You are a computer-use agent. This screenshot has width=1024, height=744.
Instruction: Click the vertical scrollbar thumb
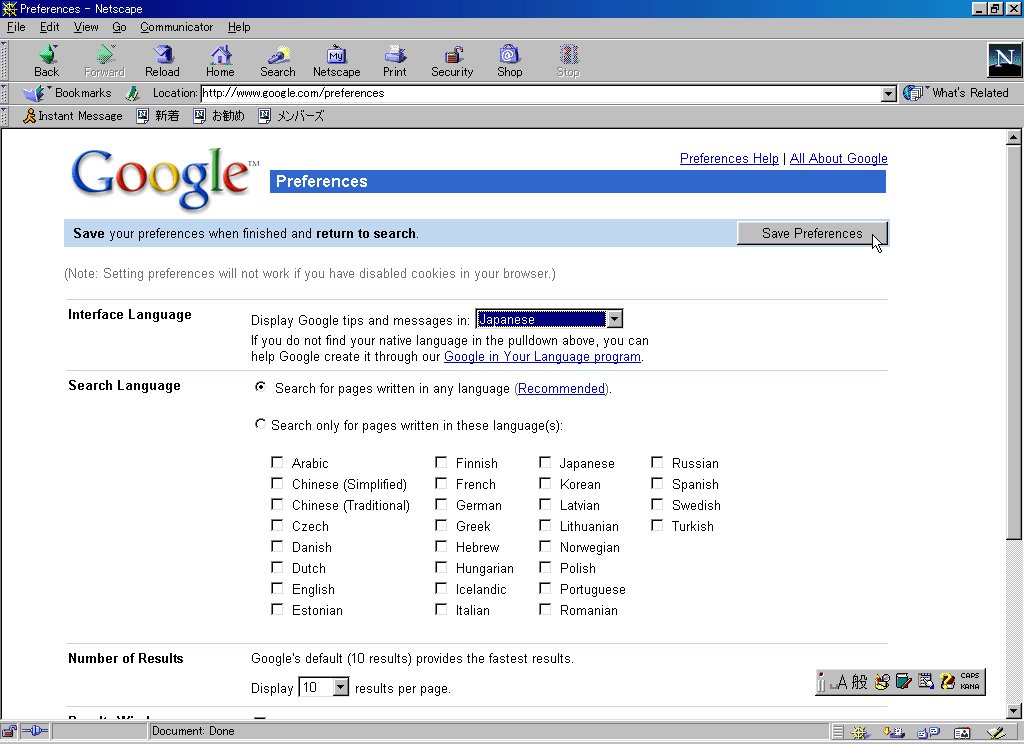(1014, 341)
